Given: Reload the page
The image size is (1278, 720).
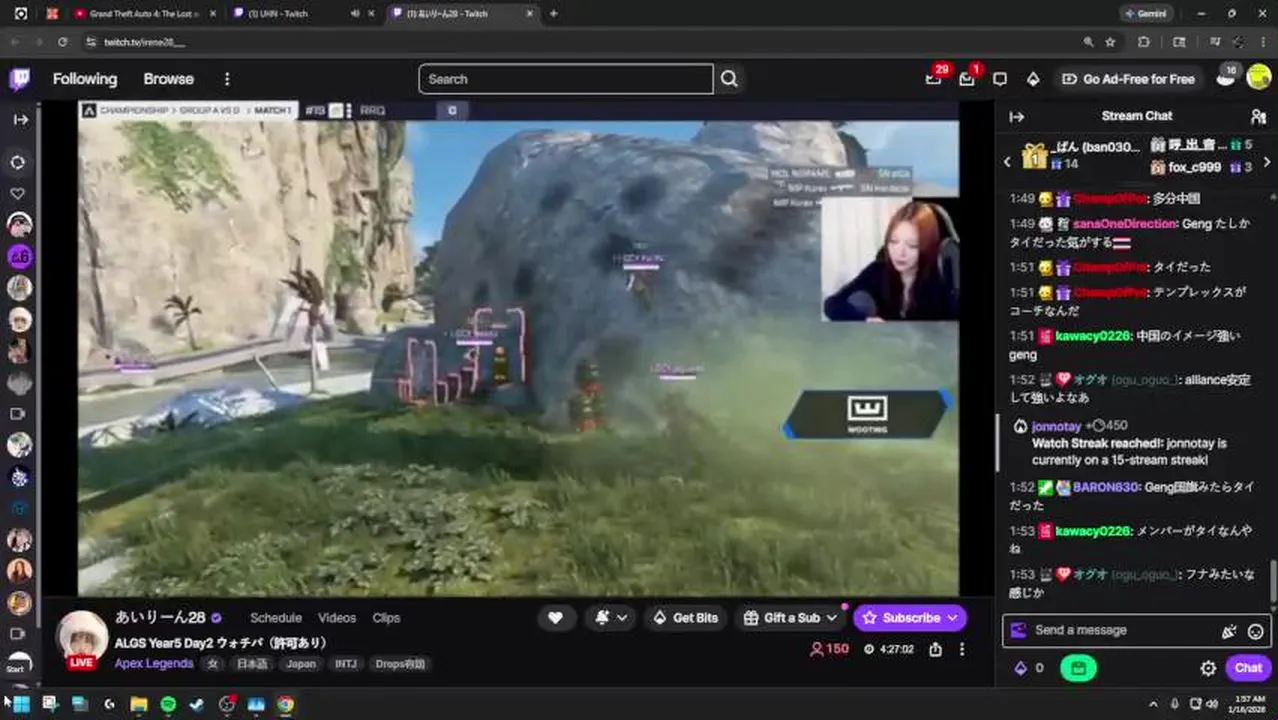Looking at the screenshot, I should [x=63, y=42].
